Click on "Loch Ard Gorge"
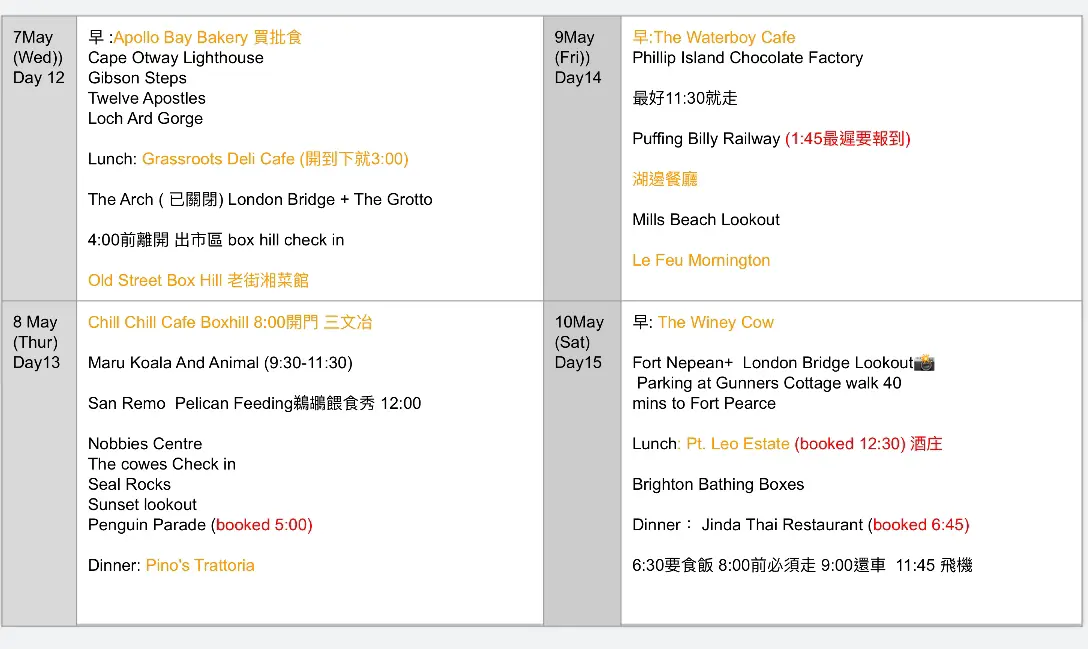Screen dimensions: 1088x649 tap(146, 119)
